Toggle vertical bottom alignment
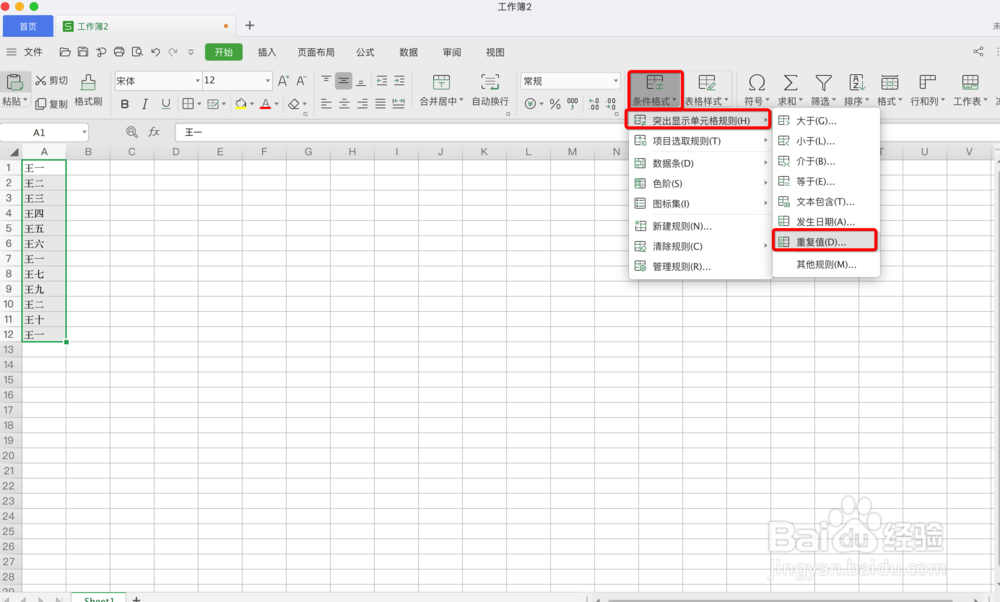 pos(361,81)
